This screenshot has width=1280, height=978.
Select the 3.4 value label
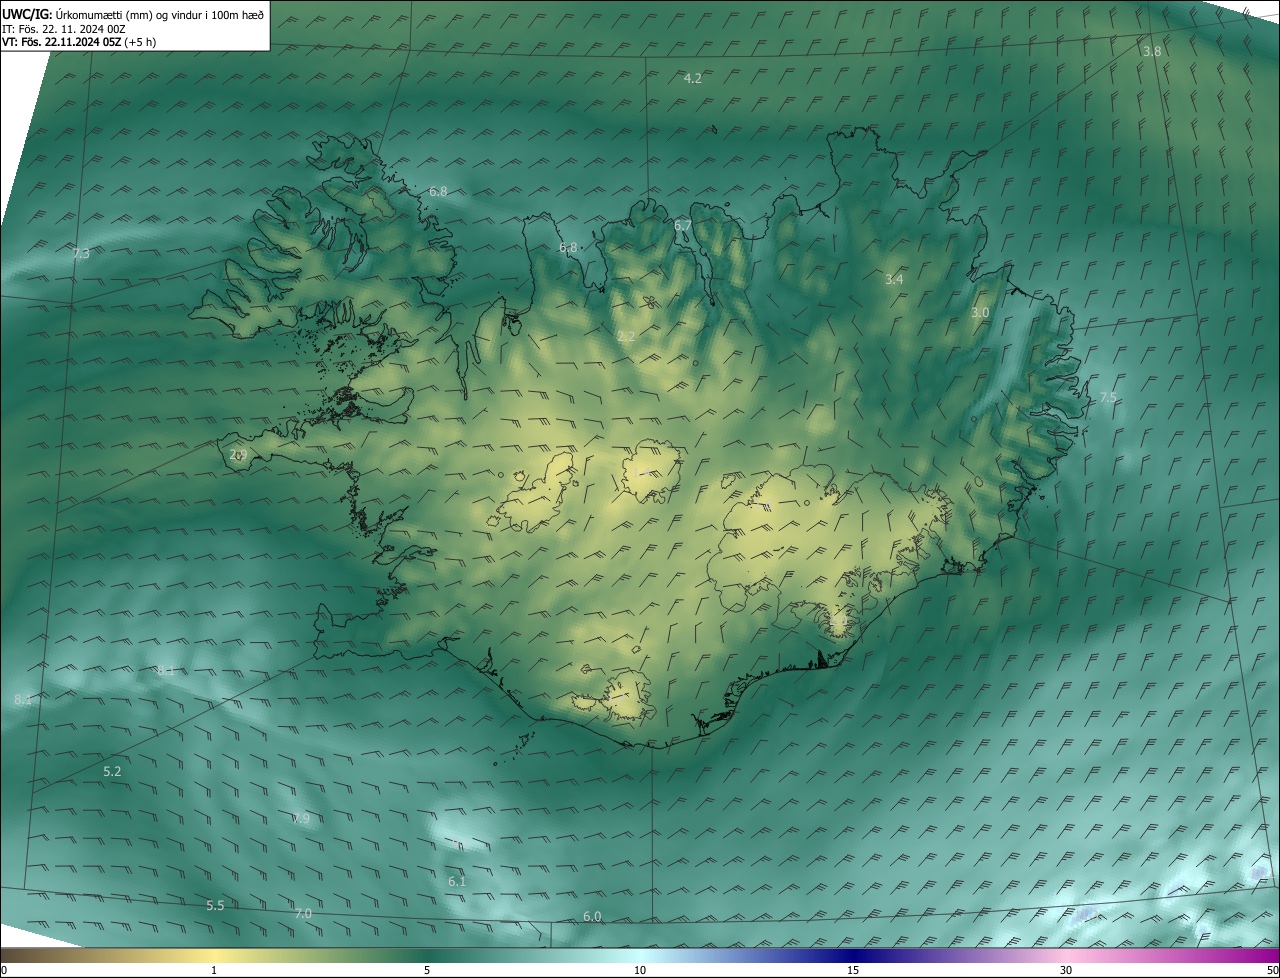[x=894, y=280]
